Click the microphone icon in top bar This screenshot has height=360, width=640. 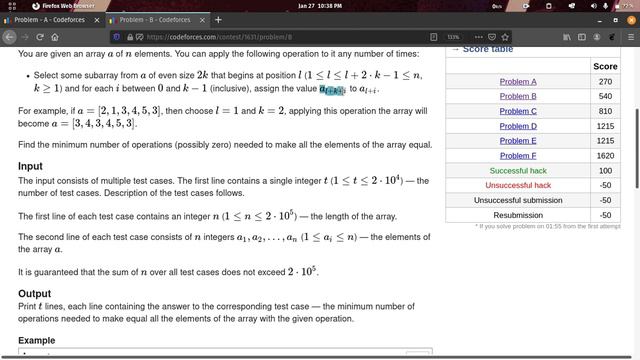point(605,6)
